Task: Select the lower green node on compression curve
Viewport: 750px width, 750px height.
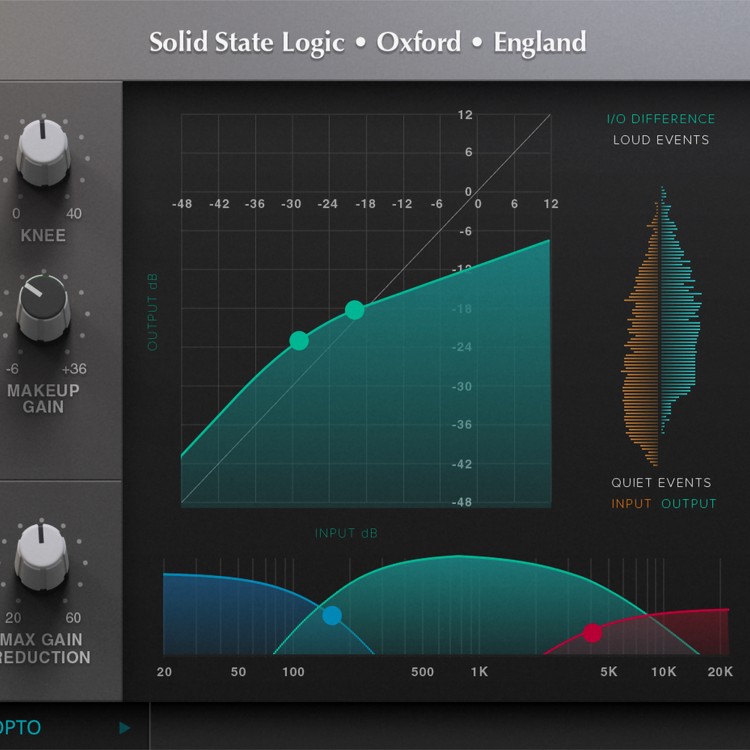Action: coord(299,341)
